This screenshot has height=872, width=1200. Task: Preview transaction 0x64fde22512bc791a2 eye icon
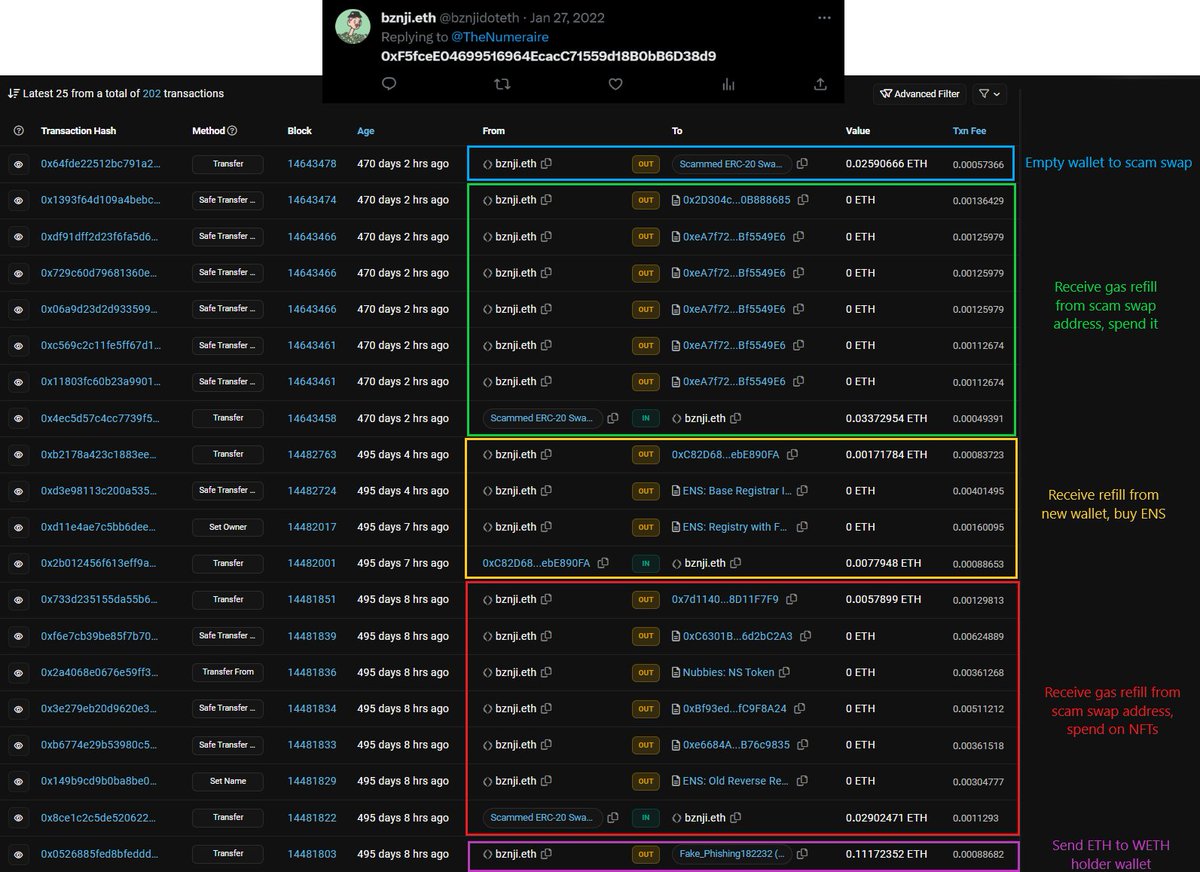pos(19,164)
